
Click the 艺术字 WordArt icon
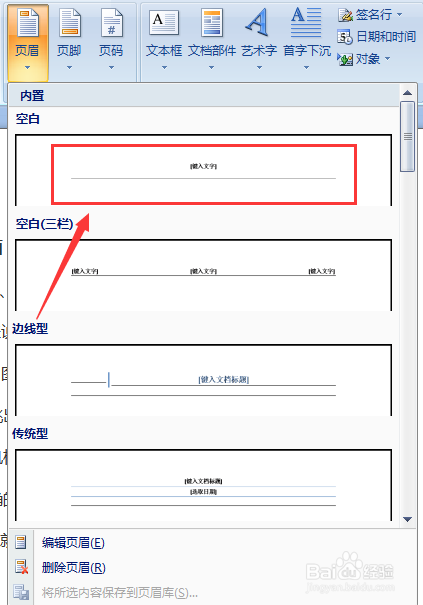pos(257,22)
